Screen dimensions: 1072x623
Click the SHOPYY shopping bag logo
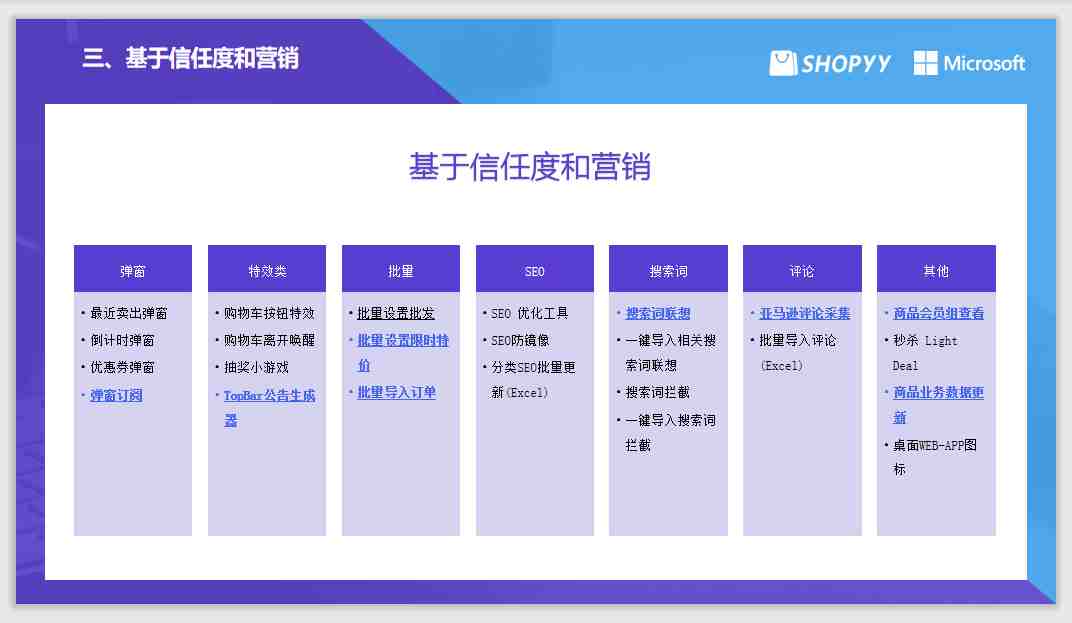[x=783, y=63]
